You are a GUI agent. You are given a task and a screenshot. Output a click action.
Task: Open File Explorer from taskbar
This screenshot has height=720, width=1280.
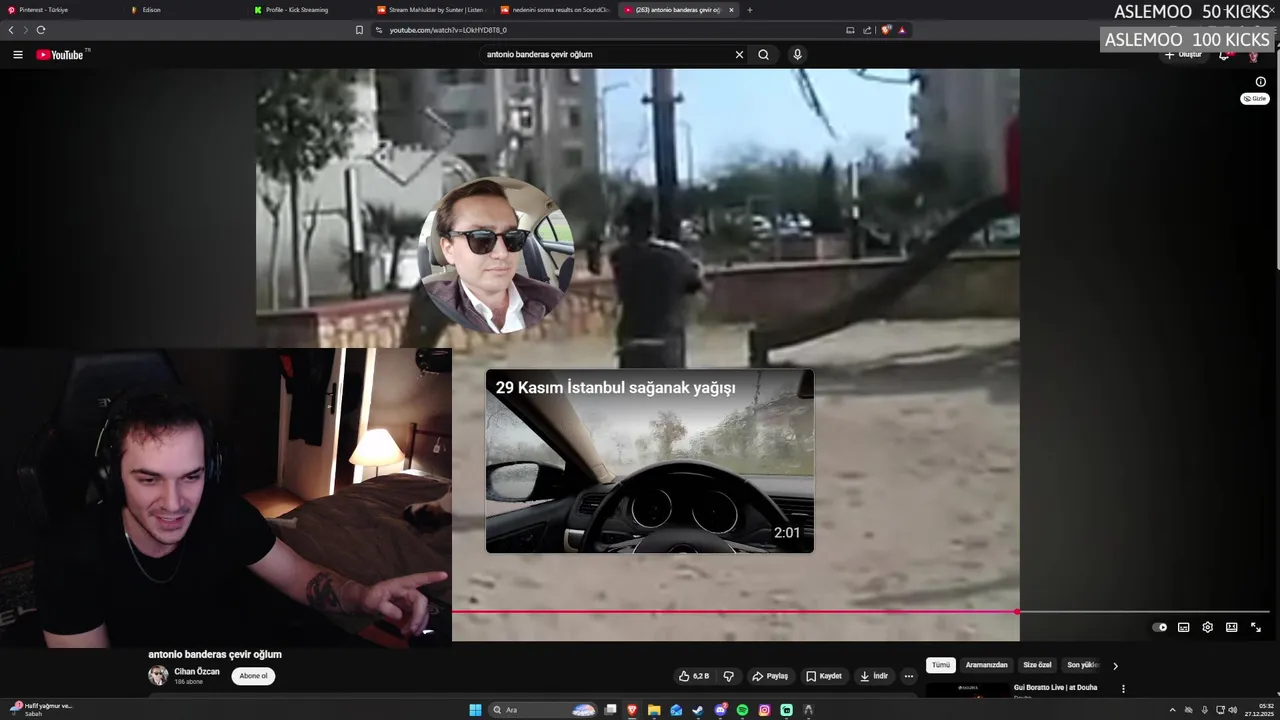point(654,710)
